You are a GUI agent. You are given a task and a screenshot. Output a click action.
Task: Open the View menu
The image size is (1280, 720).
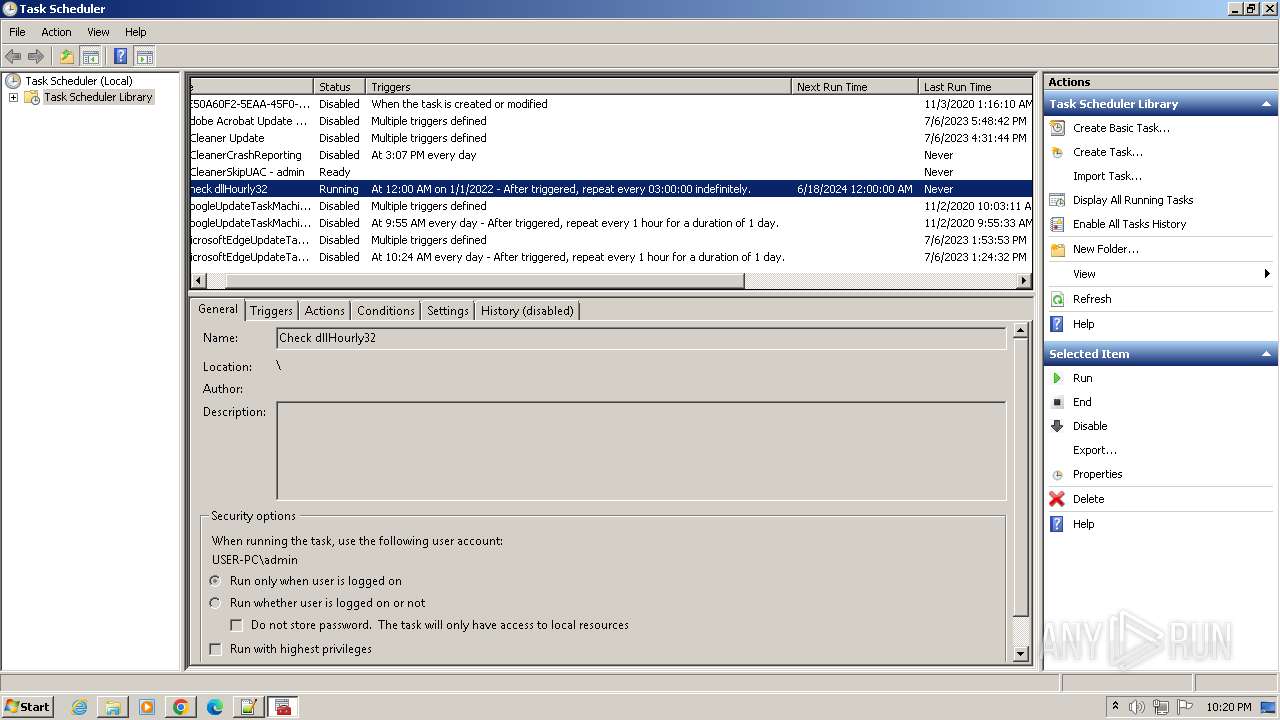point(98,32)
